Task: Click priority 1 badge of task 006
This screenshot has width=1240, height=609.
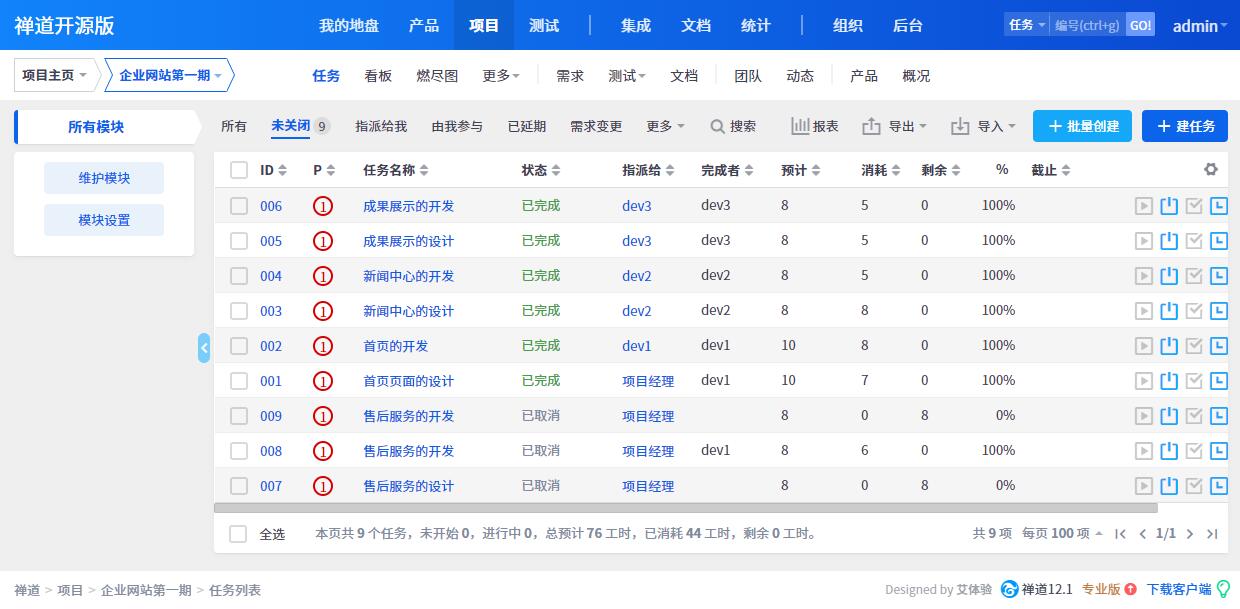Action: (x=322, y=206)
